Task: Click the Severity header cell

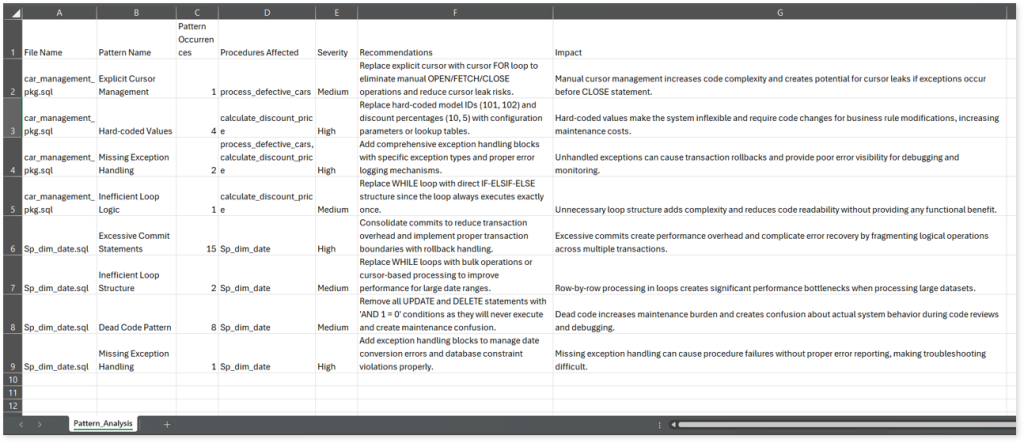Action: [333, 52]
